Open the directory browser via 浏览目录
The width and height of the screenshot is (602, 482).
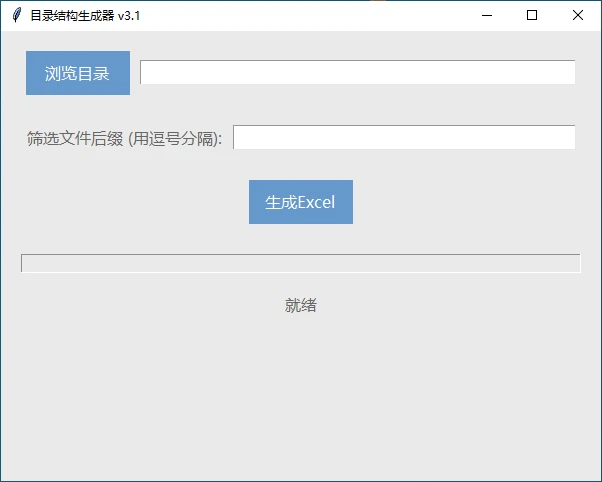(78, 73)
